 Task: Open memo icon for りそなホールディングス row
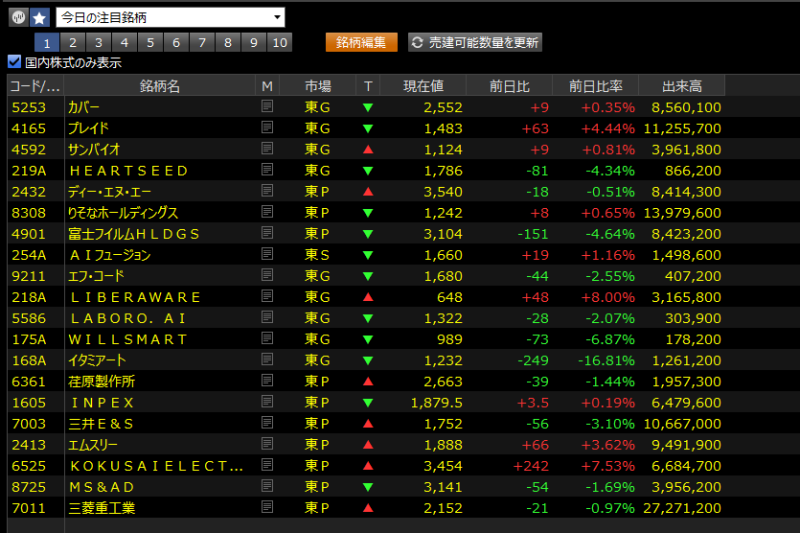tap(267, 212)
